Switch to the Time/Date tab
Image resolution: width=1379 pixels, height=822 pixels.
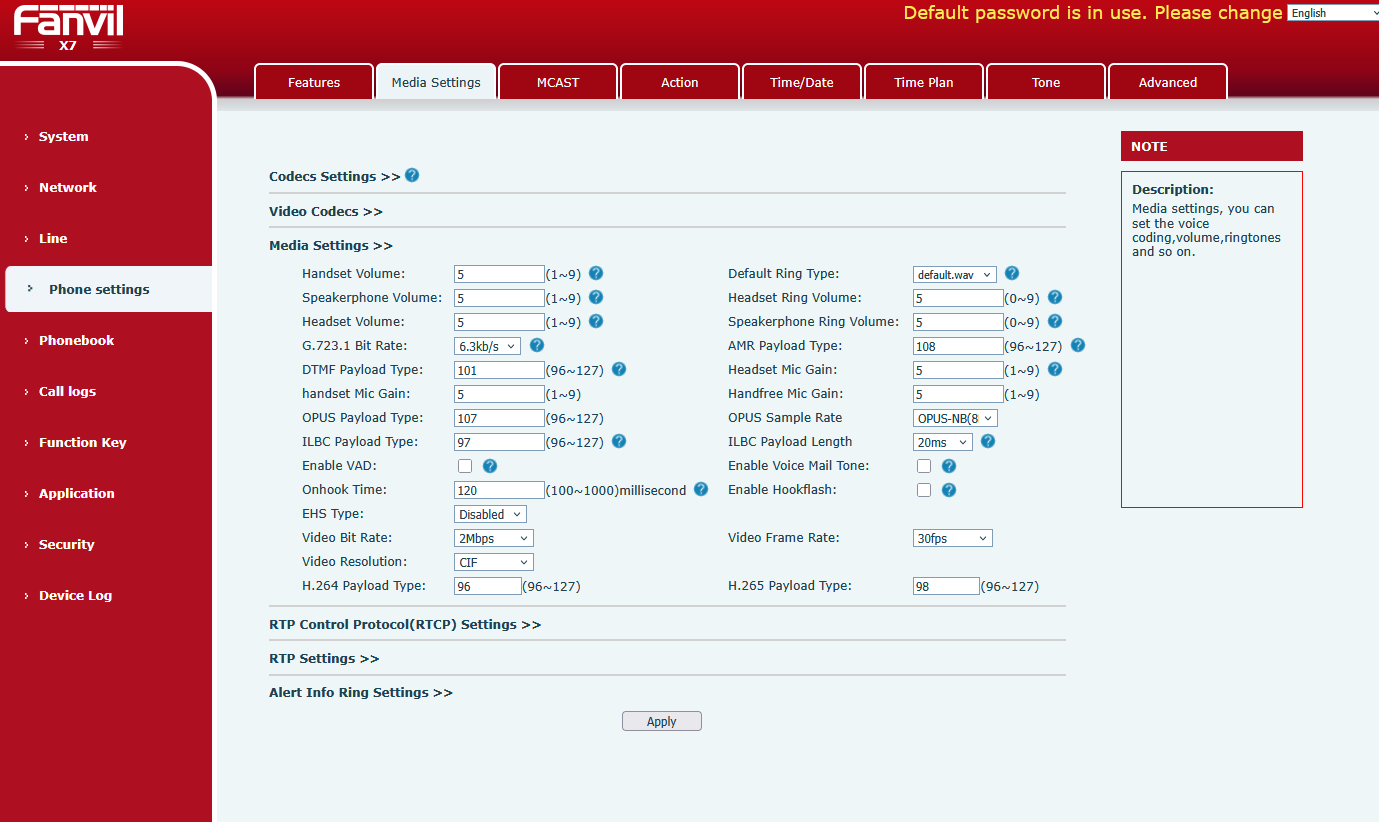[801, 82]
